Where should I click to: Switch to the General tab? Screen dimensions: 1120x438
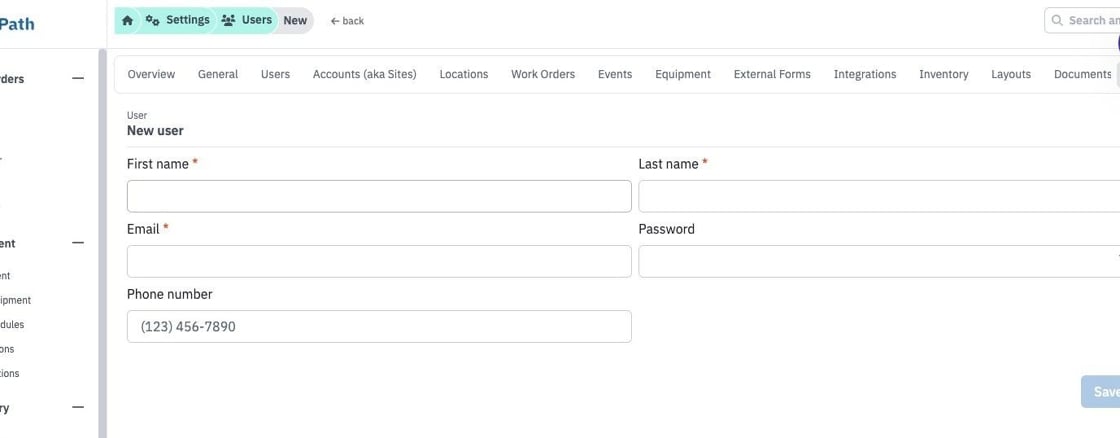click(218, 74)
